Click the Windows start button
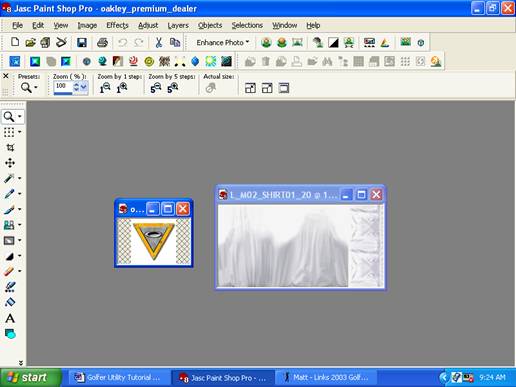The width and height of the screenshot is (516, 387). (x=31, y=378)
